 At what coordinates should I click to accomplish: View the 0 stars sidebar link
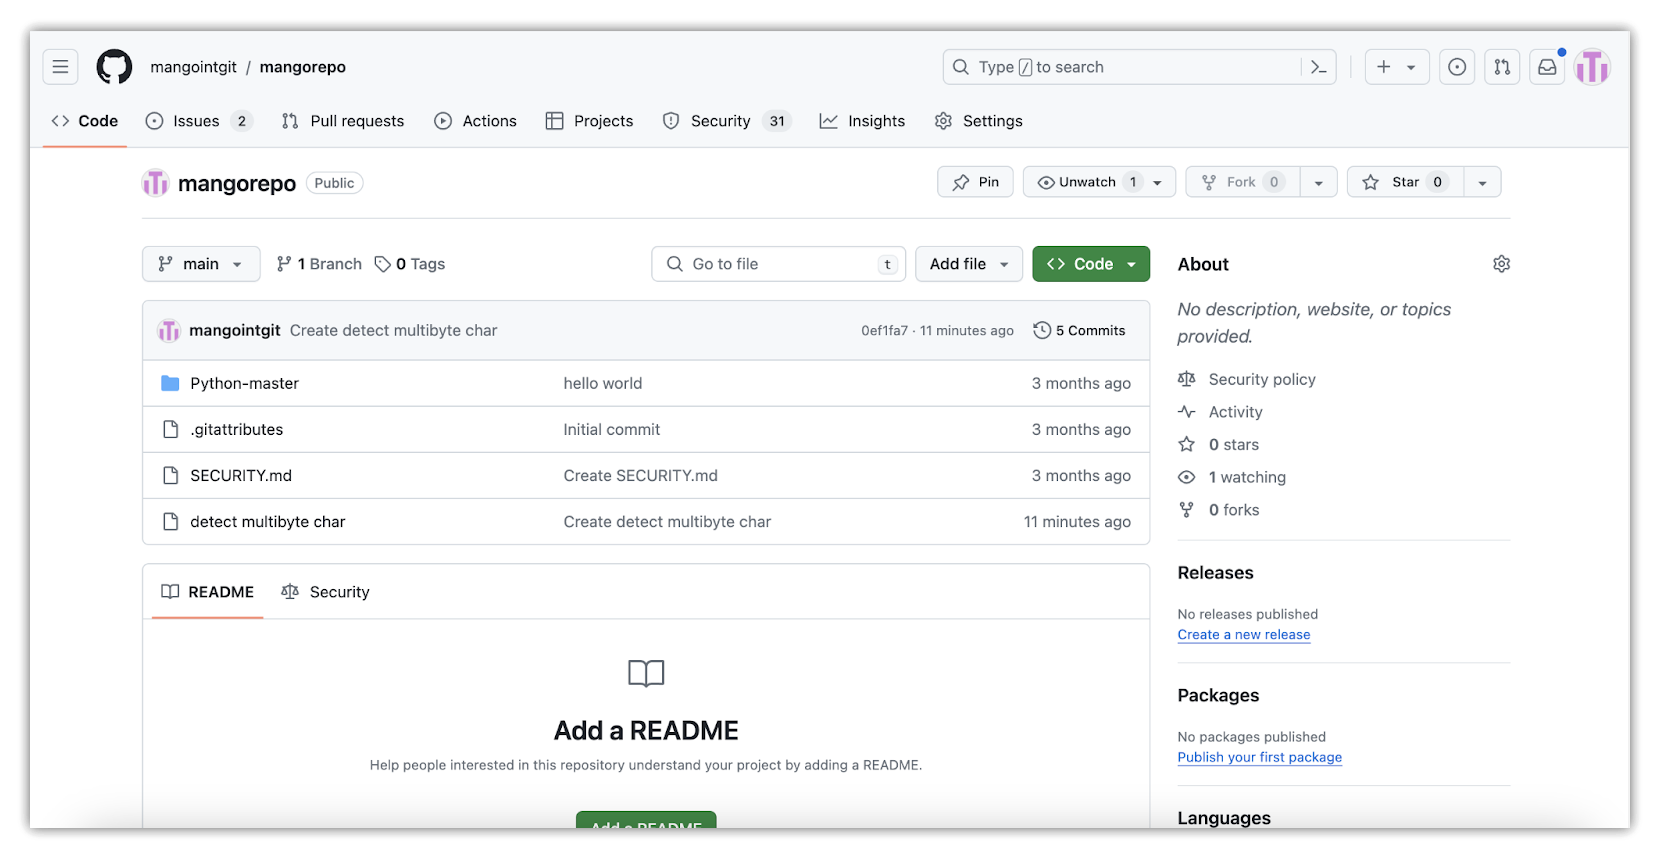tap(1234, 444)
